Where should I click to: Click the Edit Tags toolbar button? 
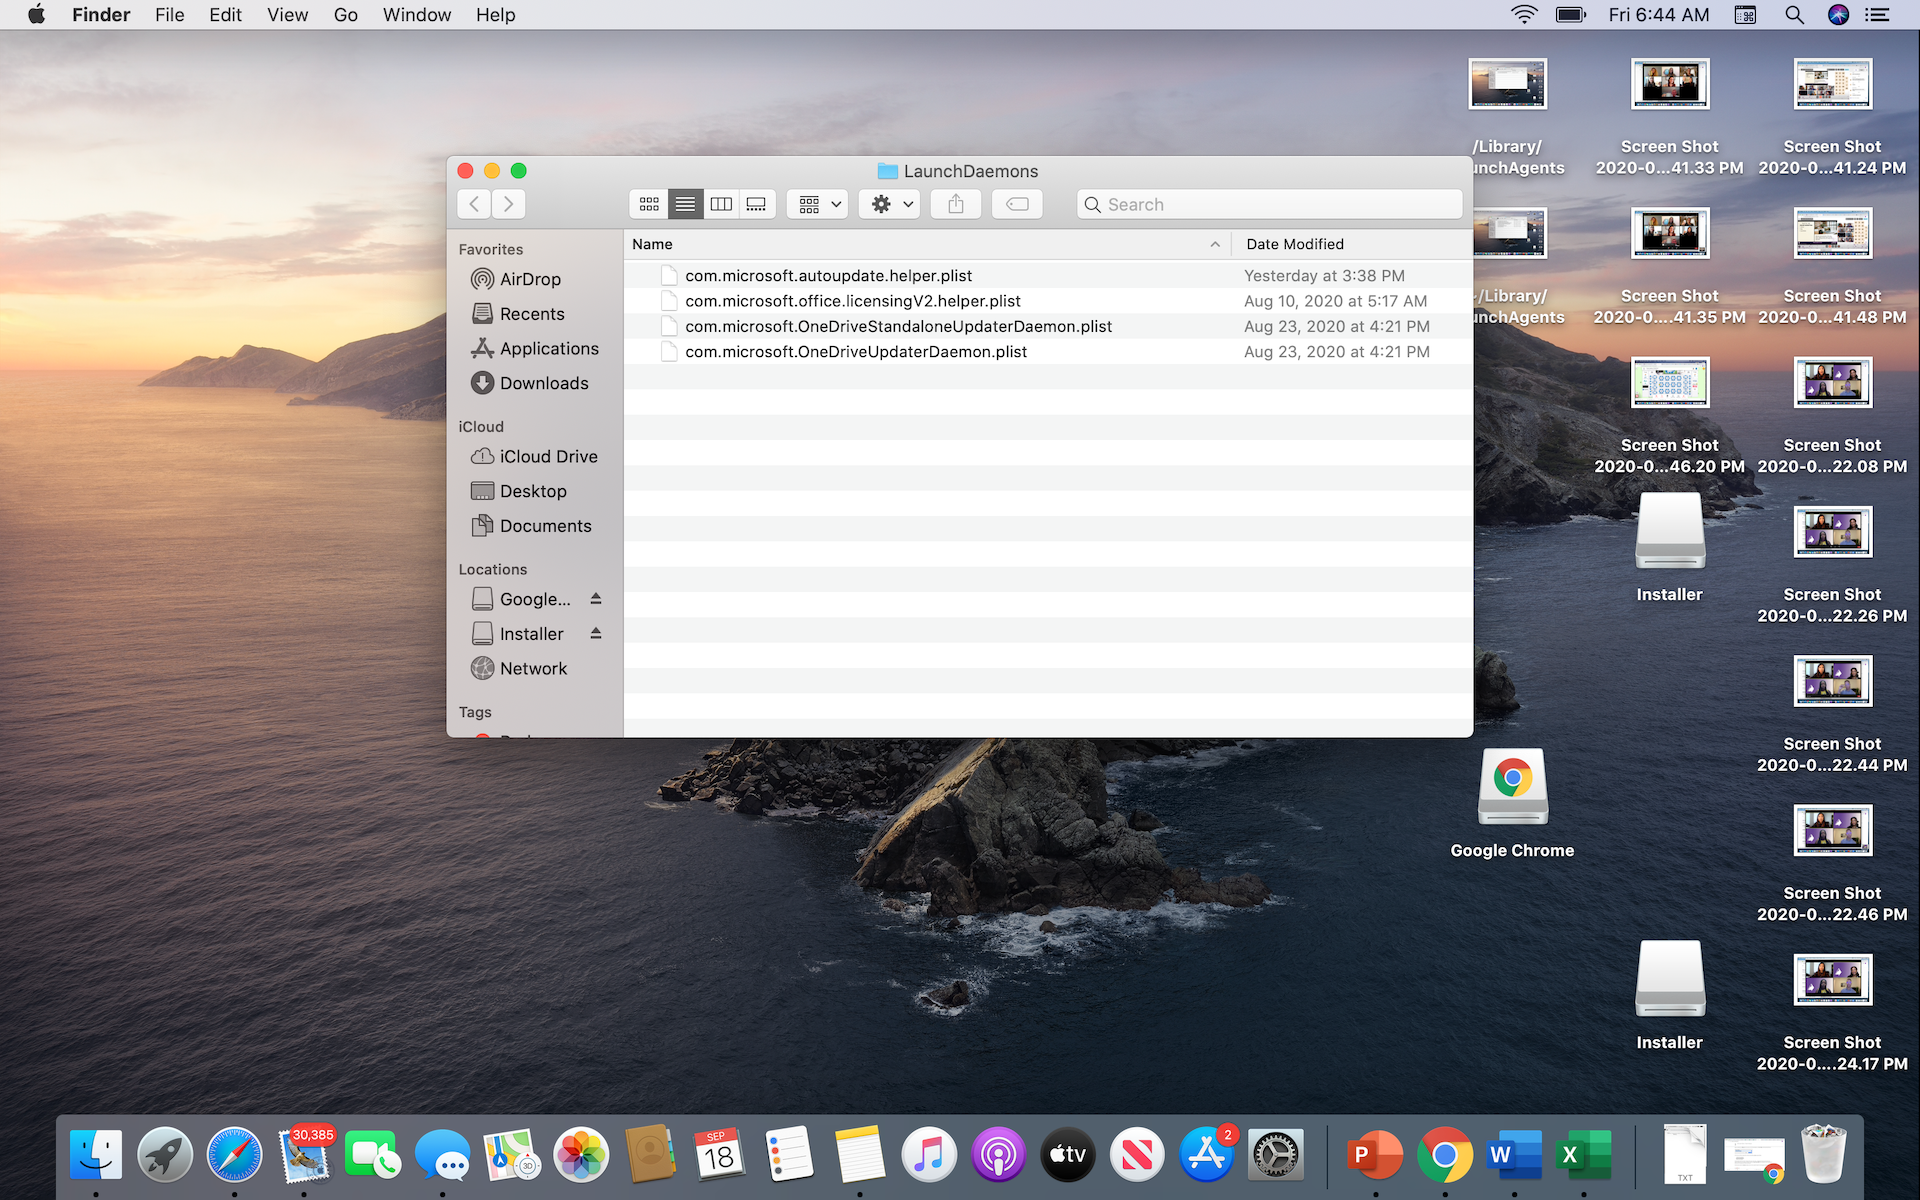(1017, 204)
